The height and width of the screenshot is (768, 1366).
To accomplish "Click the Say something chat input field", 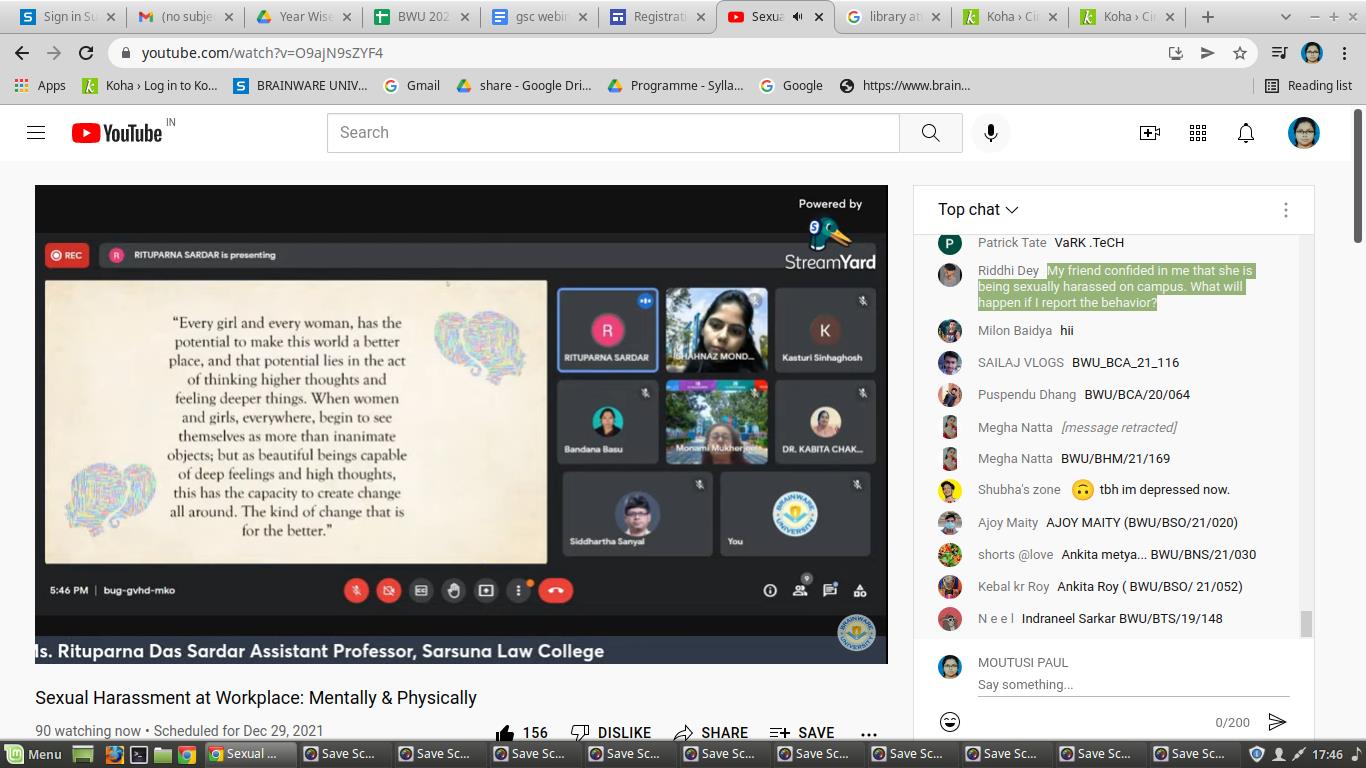I will pyautogui.click(x=1130, y=684).
